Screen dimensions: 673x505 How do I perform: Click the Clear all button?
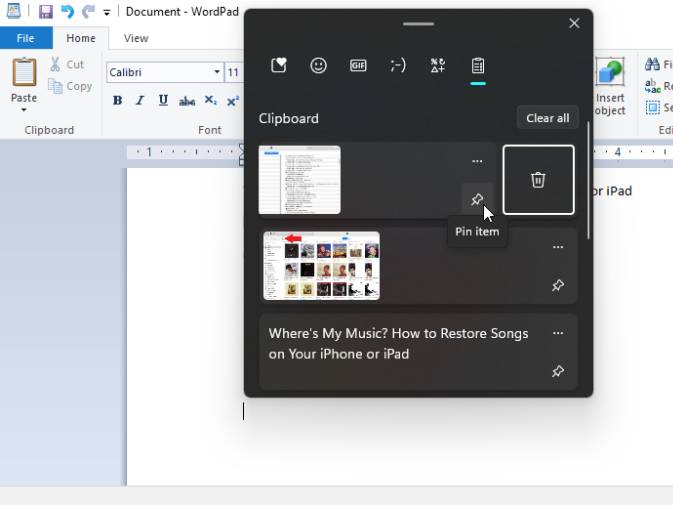pos(547,118)
